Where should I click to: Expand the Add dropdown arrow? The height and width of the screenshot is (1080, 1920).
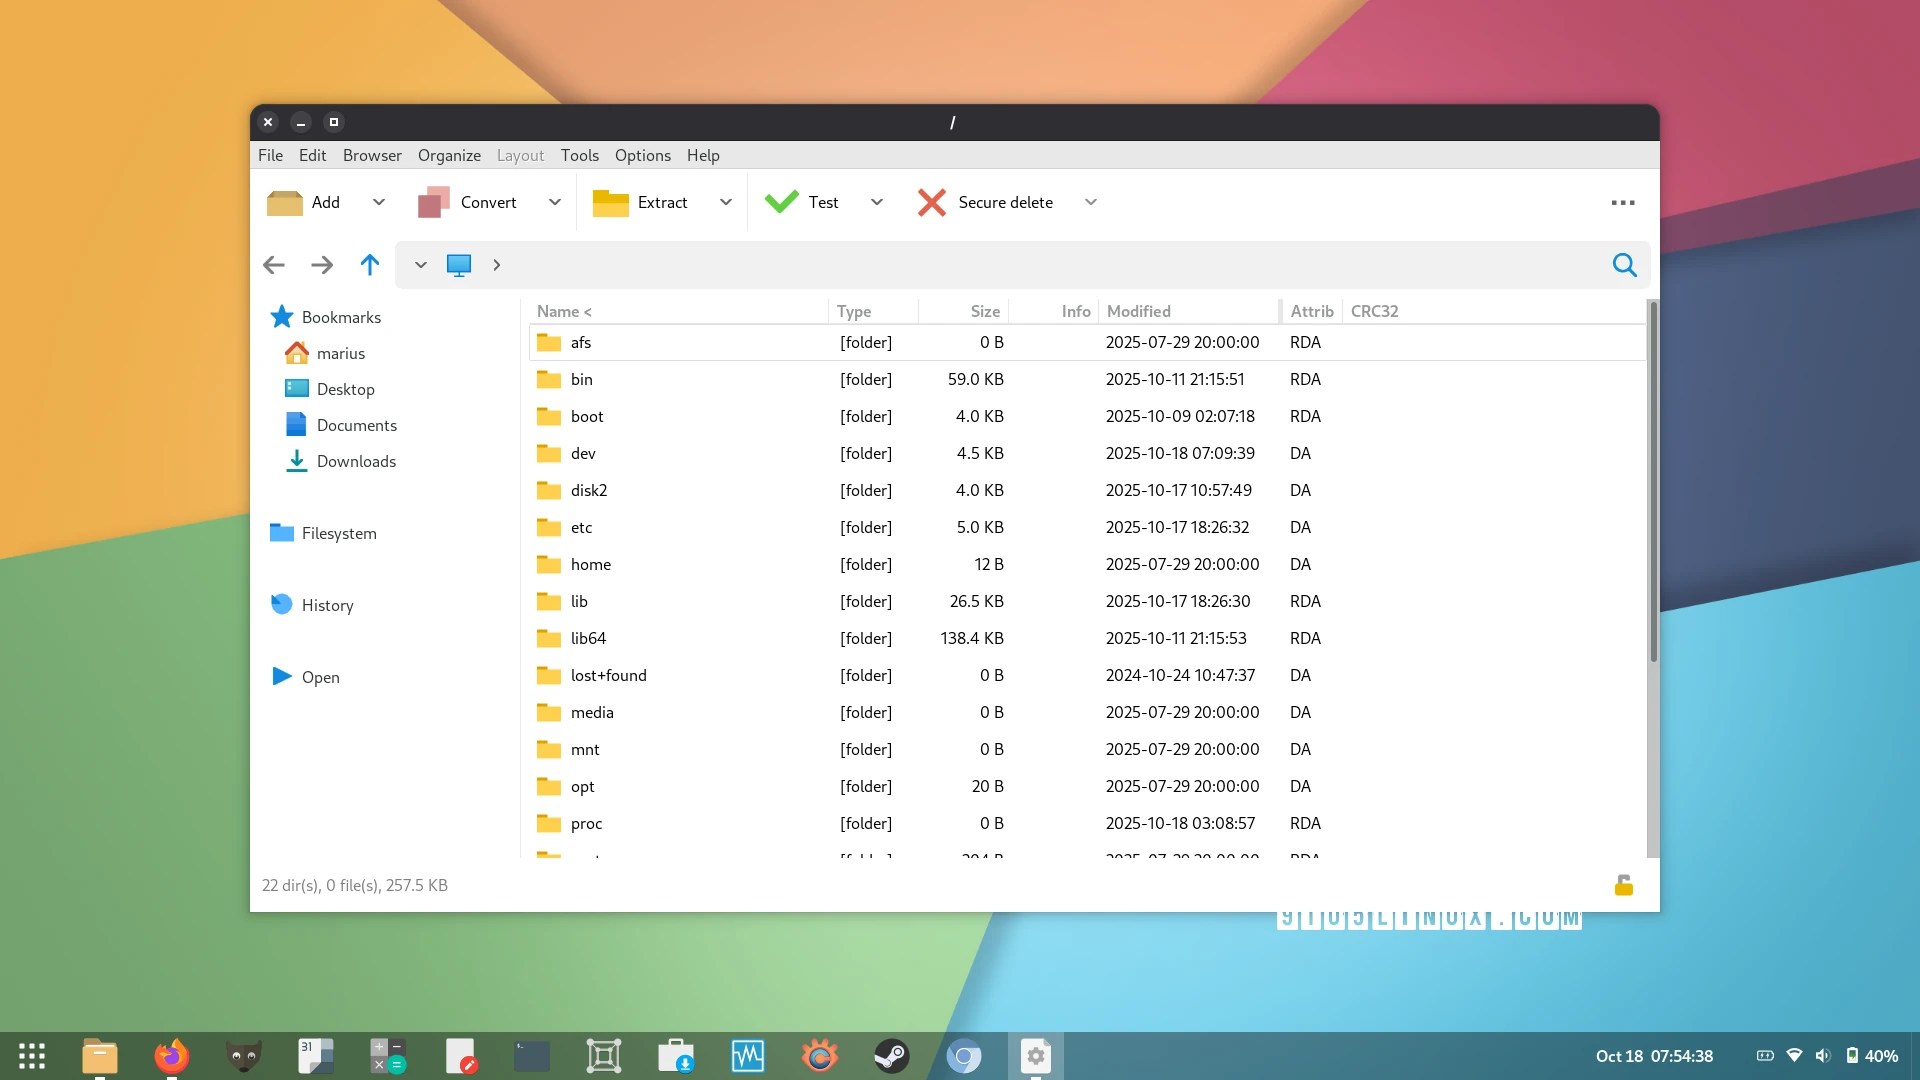click(x=379, y=202)
